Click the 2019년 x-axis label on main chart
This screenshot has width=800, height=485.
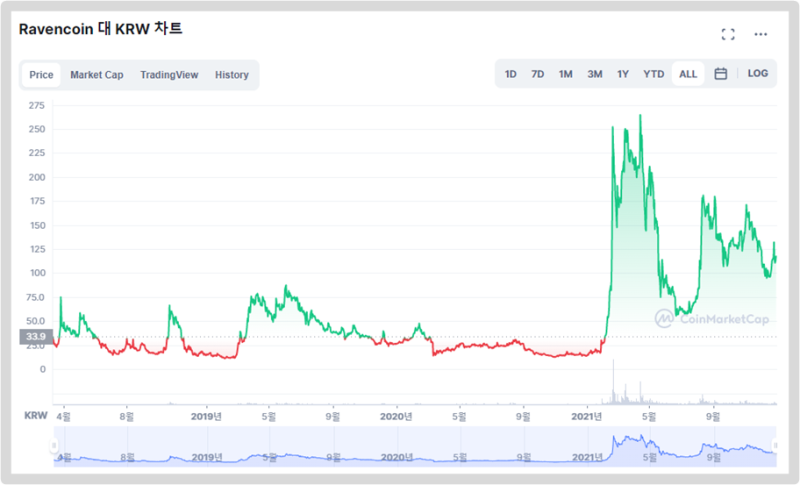(x=206, y=417)
